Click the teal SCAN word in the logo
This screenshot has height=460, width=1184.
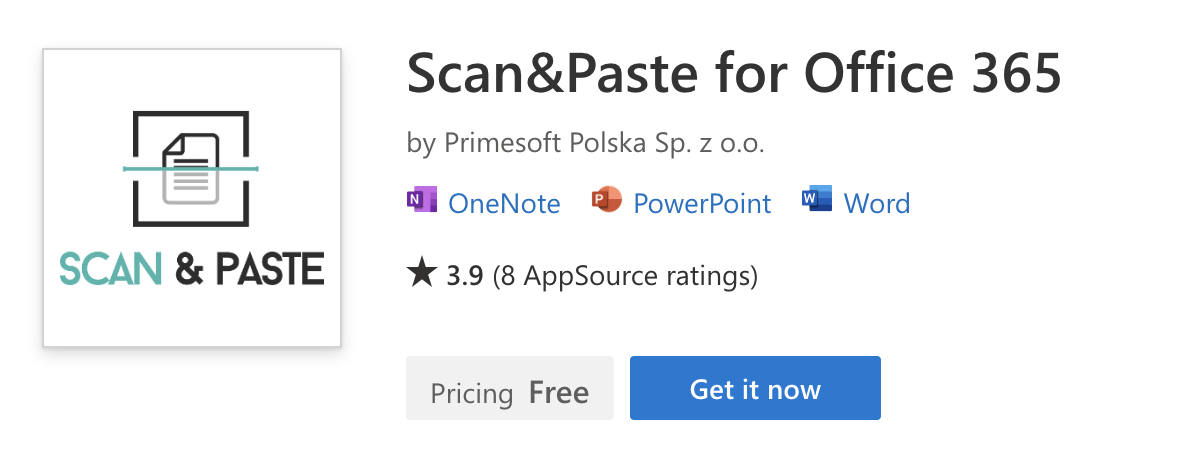[x=110, y=269]
